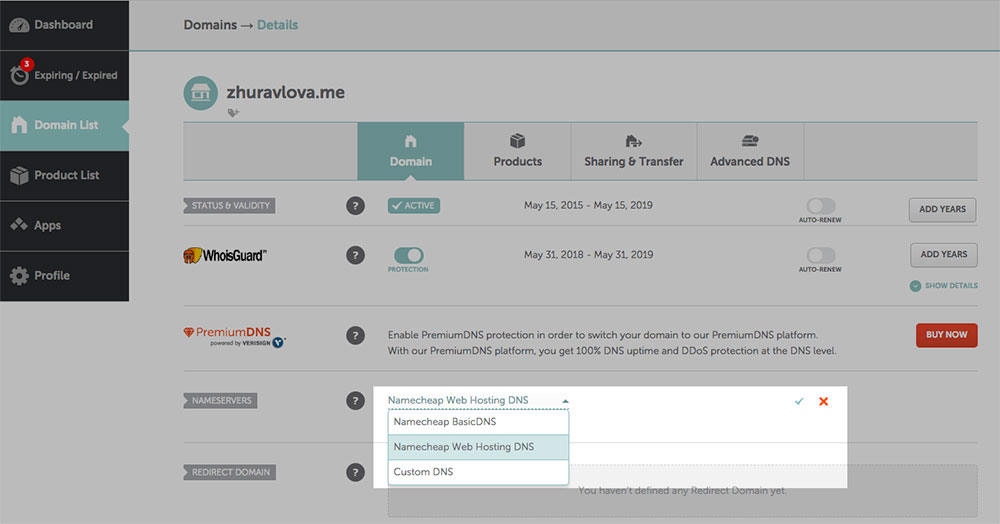Switch to Sharing & Transfer tab
This screenshot has height=524, width=1000.
(x=633, y=151)
